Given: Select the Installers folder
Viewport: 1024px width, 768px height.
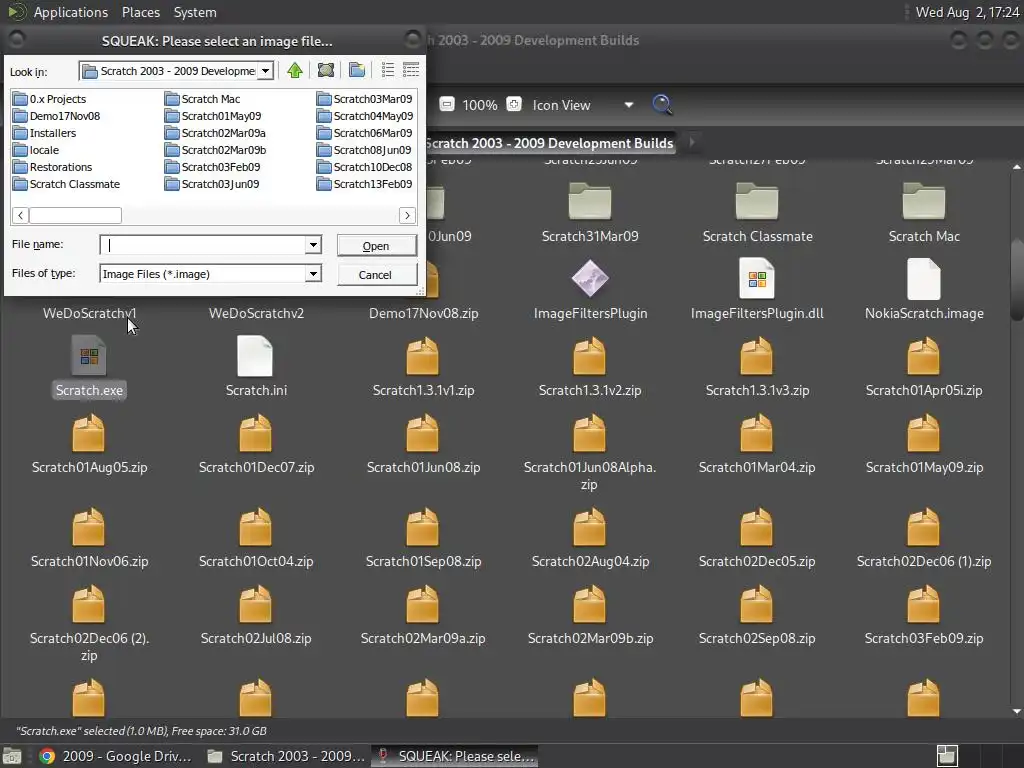Looking at the screenshot, I should (45, 133).
